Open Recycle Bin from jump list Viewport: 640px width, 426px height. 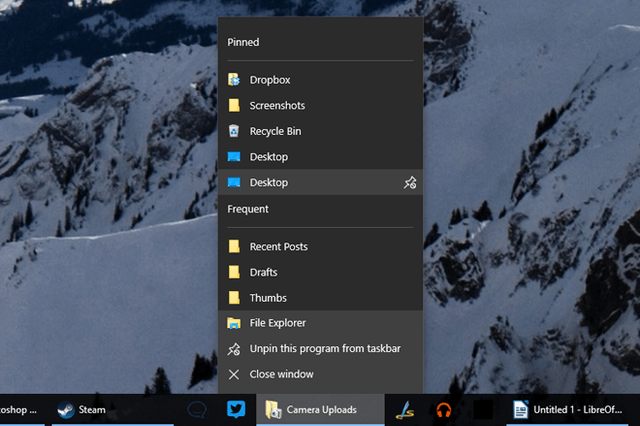point(320,131)
